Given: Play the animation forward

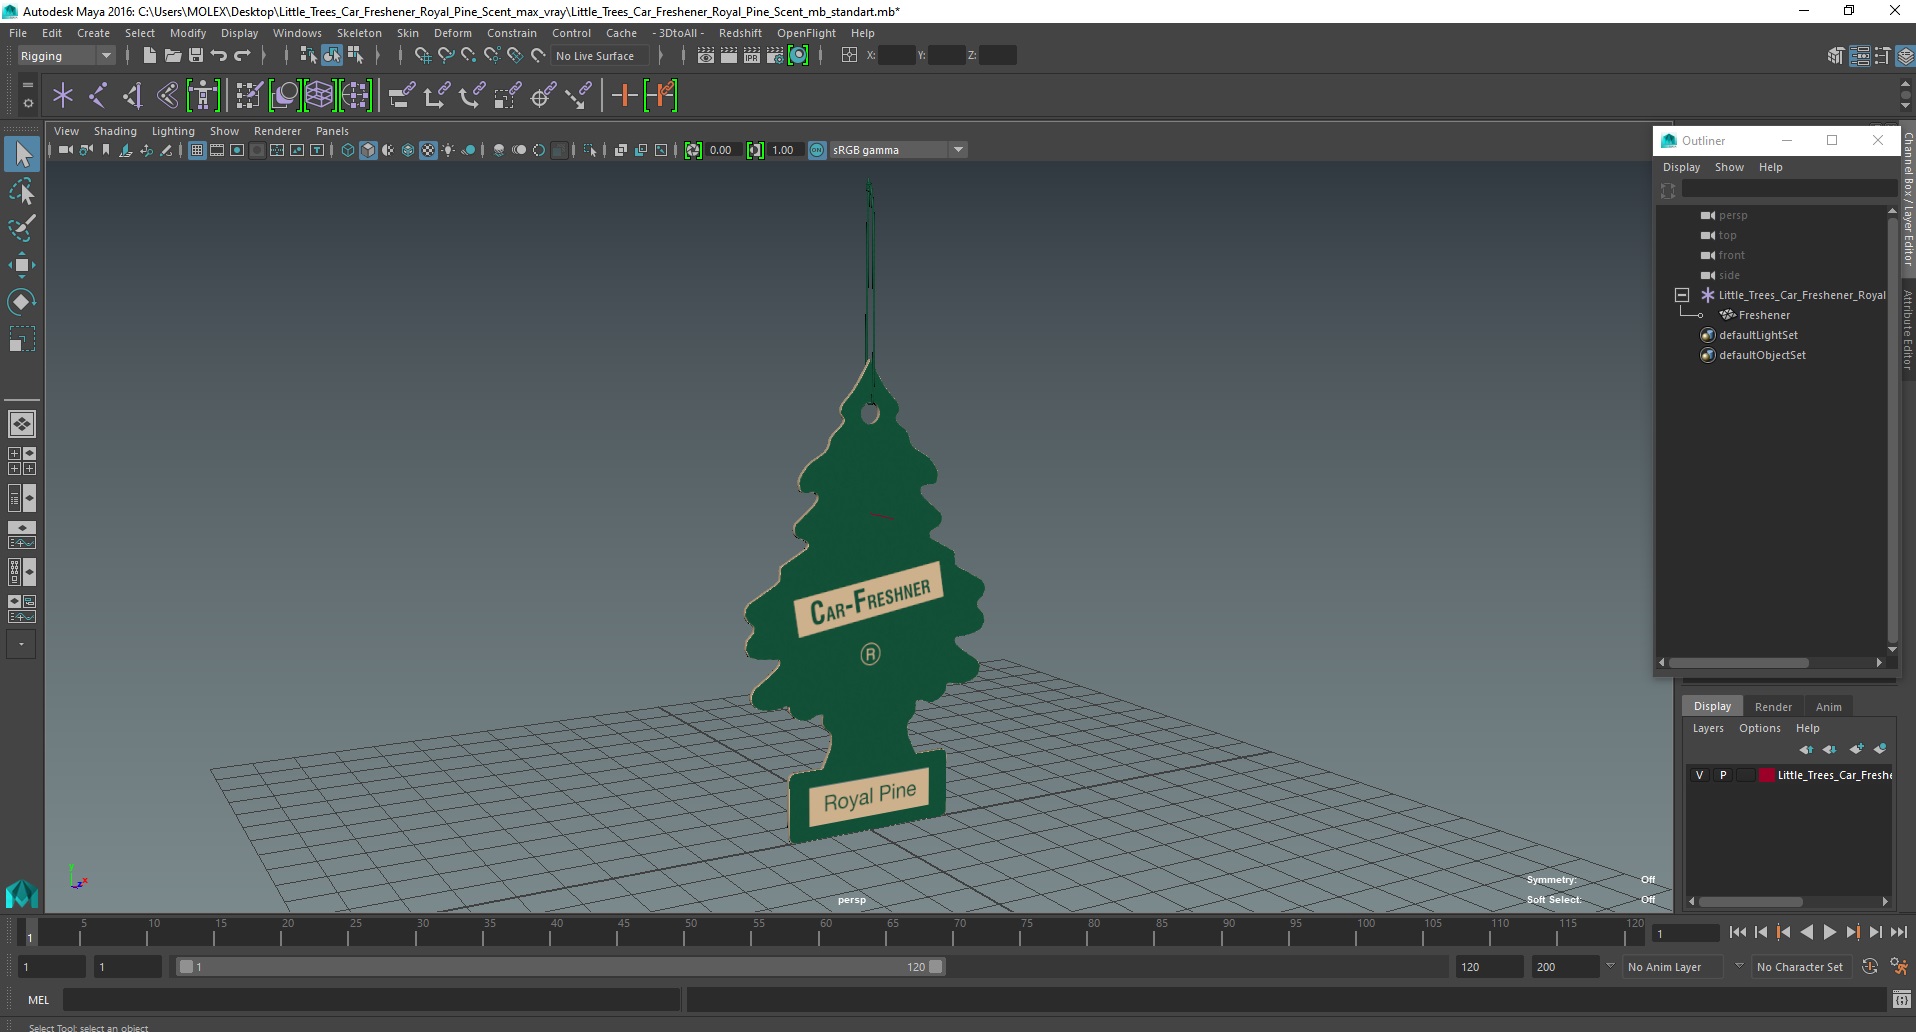Looking at the screenshot, I should click(x=1829, y=932).
